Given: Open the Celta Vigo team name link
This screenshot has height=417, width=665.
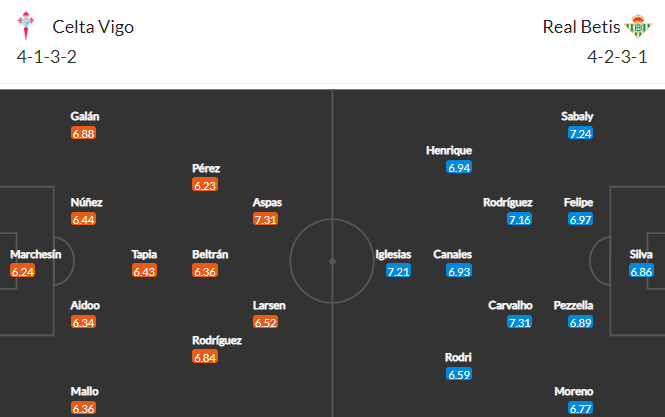Looking at the screenshot, I should coord(93,27).
